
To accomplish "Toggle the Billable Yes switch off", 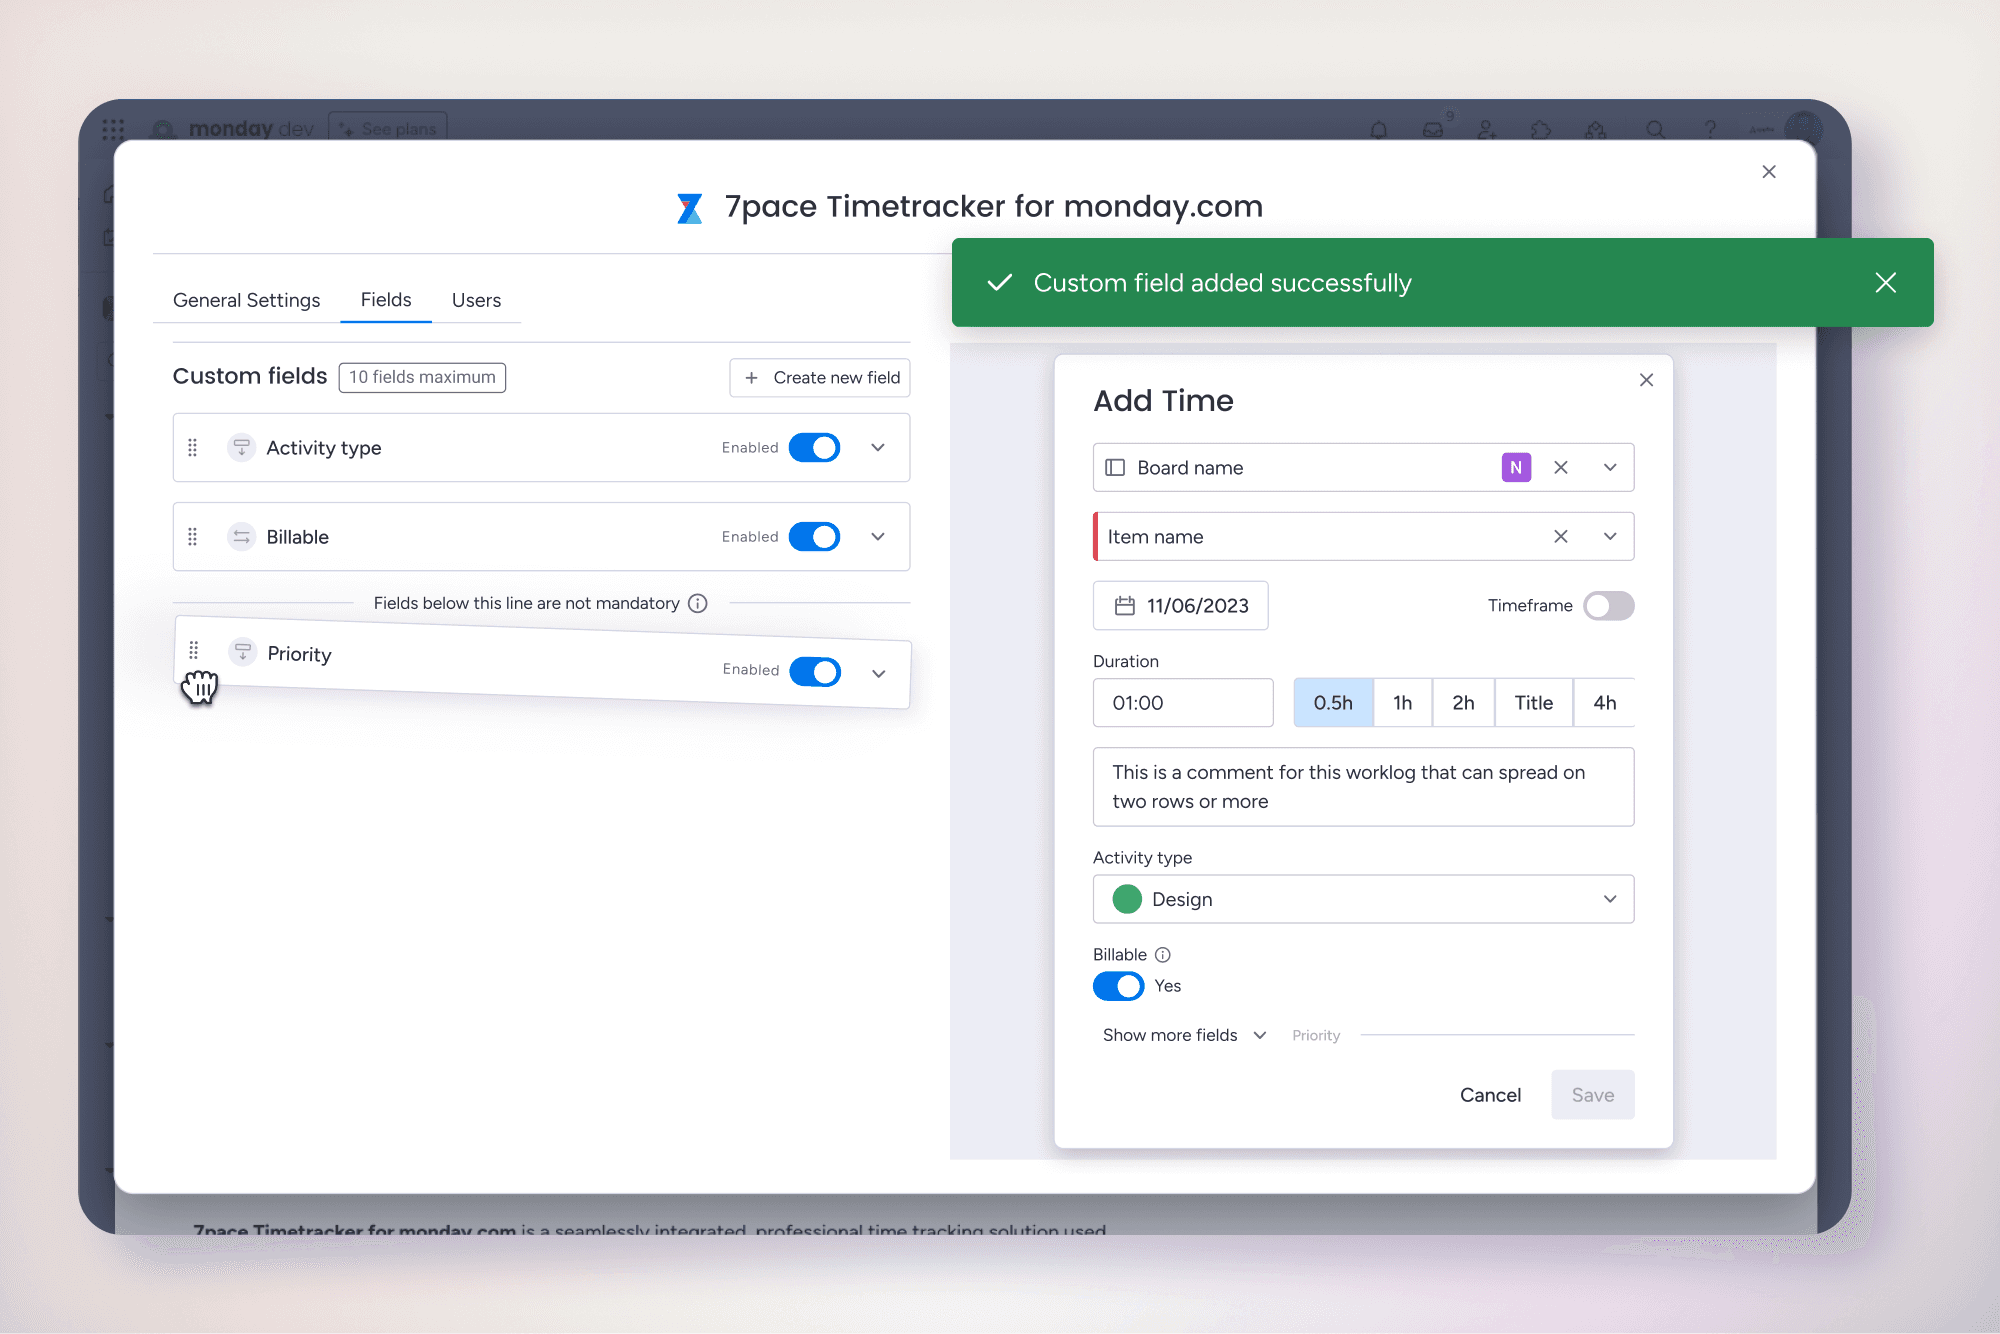I will tap(1118, 986).
